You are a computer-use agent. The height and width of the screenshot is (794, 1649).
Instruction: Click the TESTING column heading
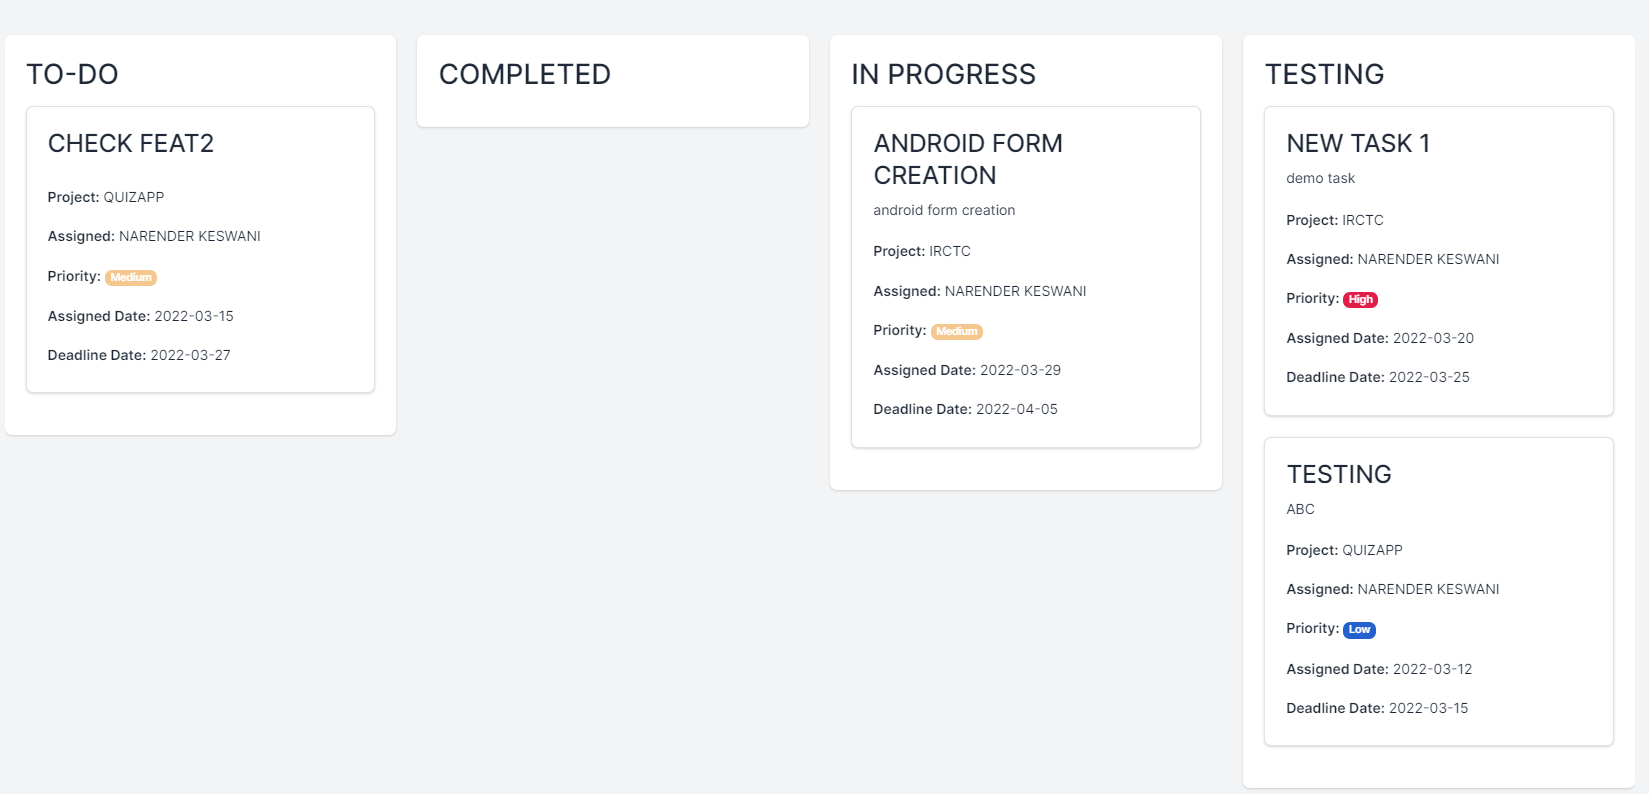(1324, 74)
